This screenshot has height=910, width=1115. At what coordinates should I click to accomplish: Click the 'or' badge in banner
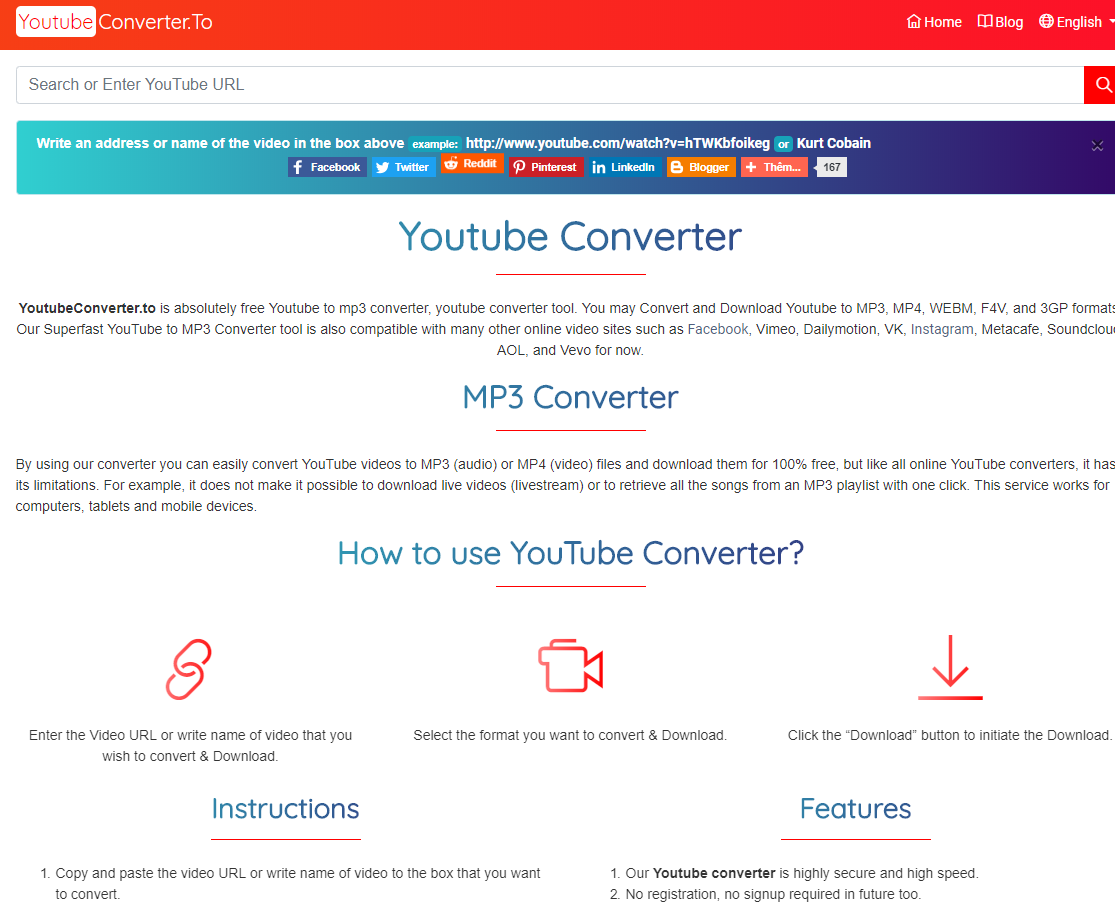pos(783,144)
